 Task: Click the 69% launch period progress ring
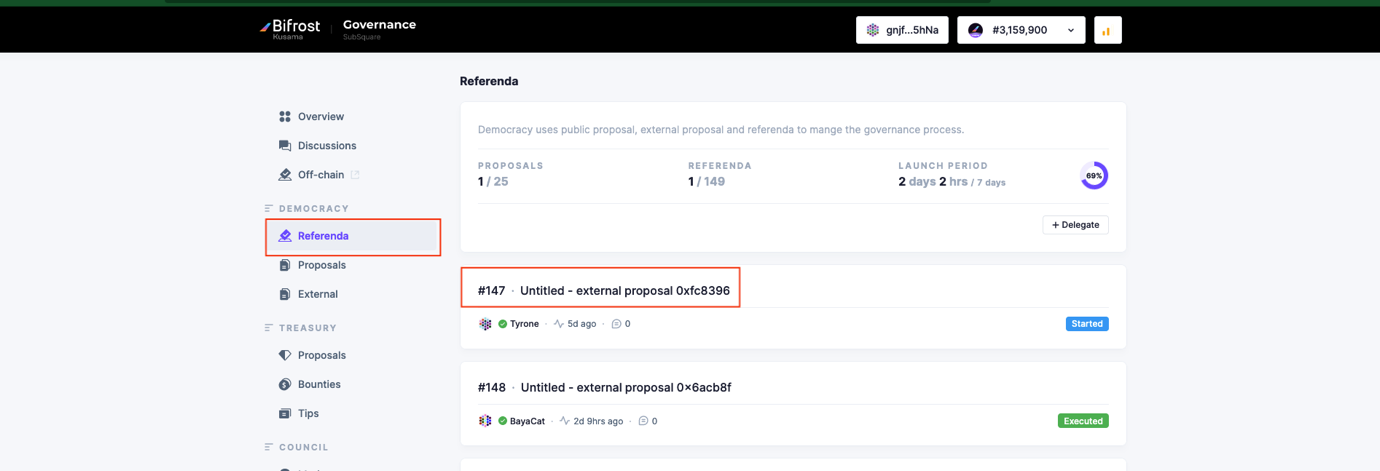click(x=1094, y=175)
